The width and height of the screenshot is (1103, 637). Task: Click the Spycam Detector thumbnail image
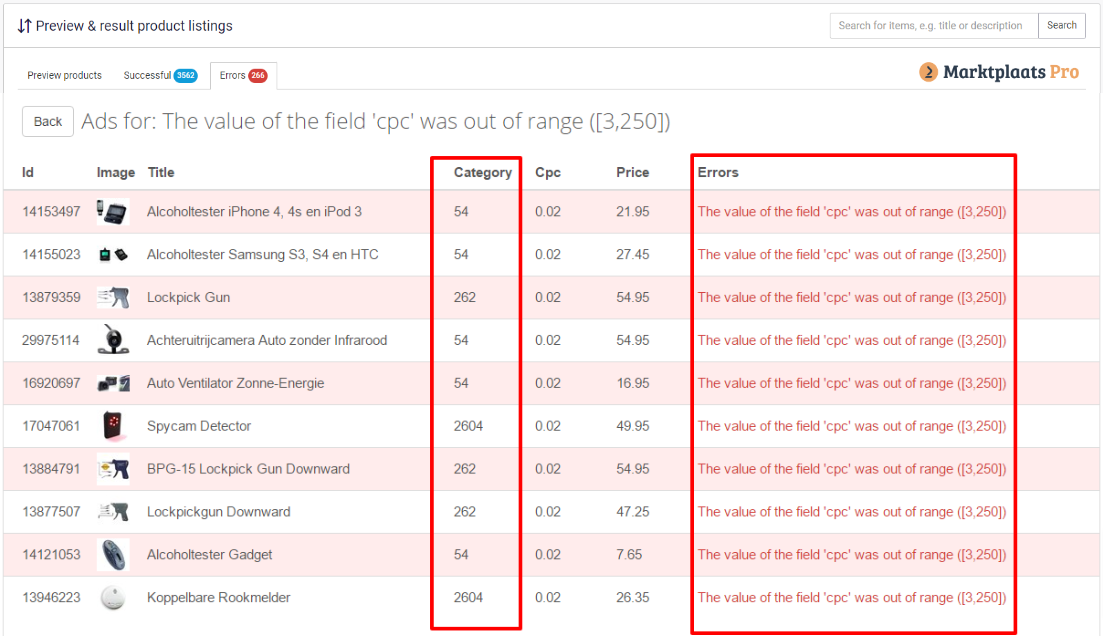coord(113,426)
